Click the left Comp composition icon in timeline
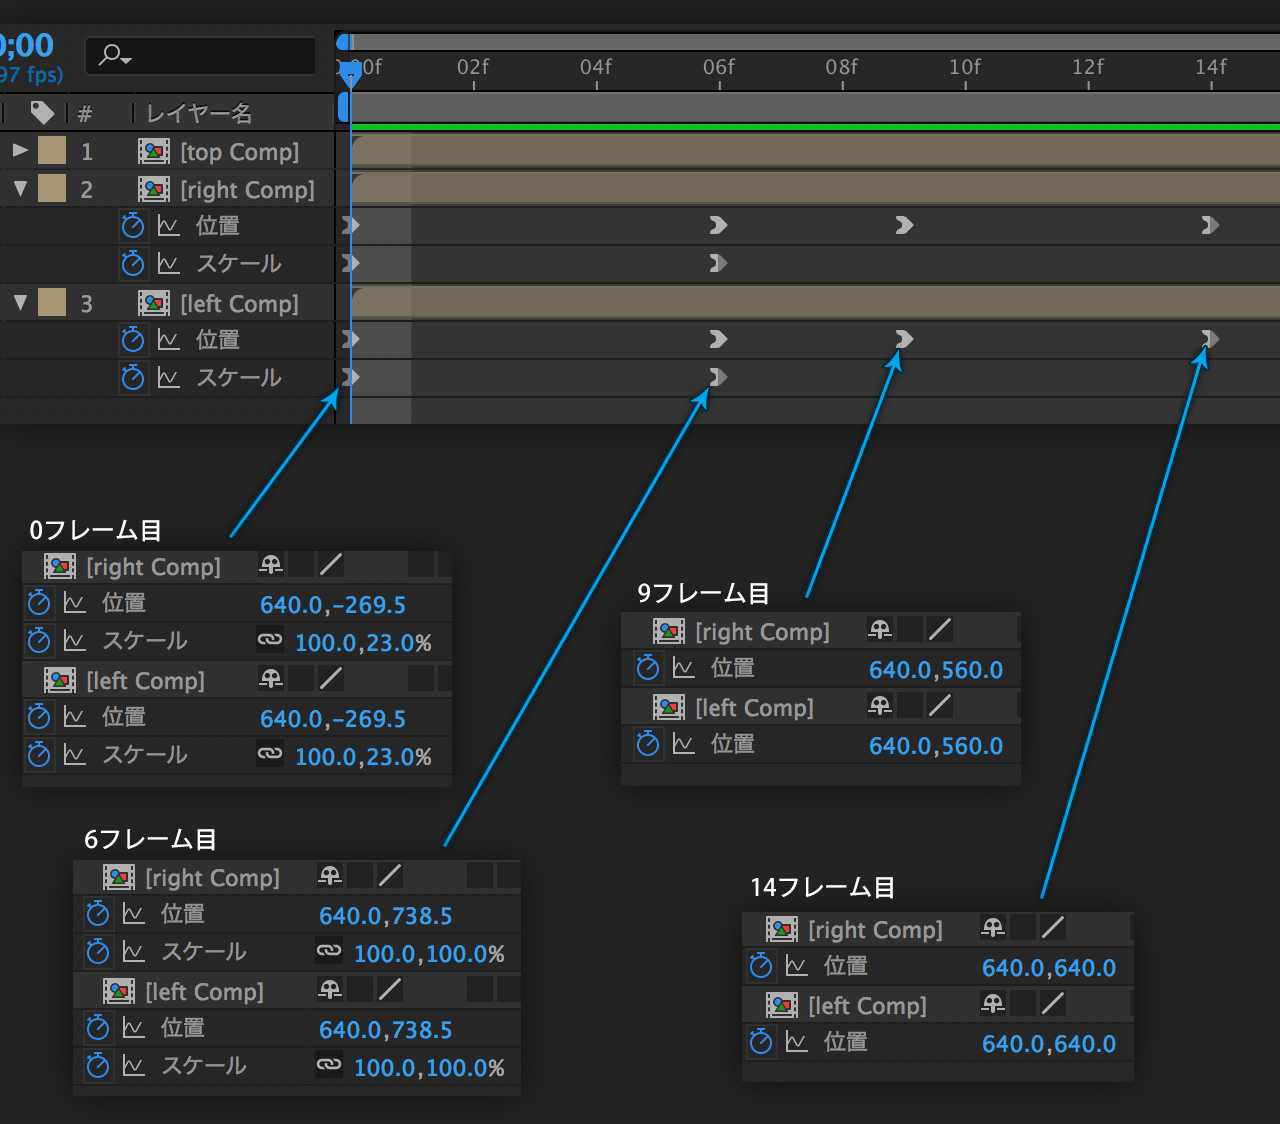 153,304
